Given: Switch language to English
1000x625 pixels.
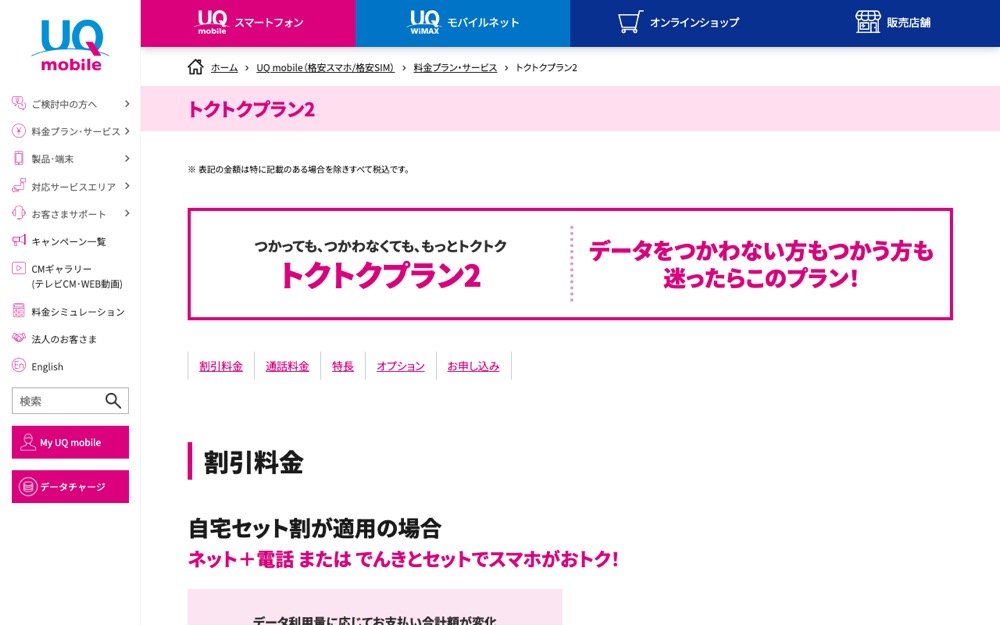Looking at the screenshot, I should coord(47,367).
